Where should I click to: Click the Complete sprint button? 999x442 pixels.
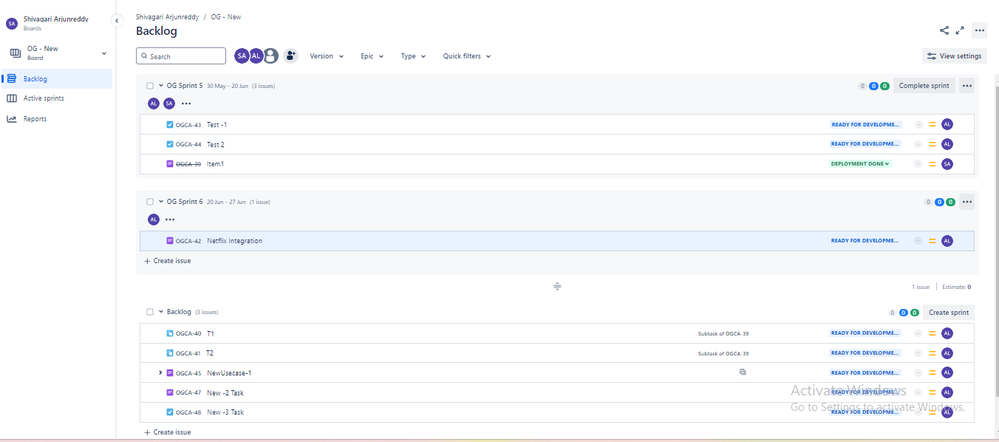point(924,86)
